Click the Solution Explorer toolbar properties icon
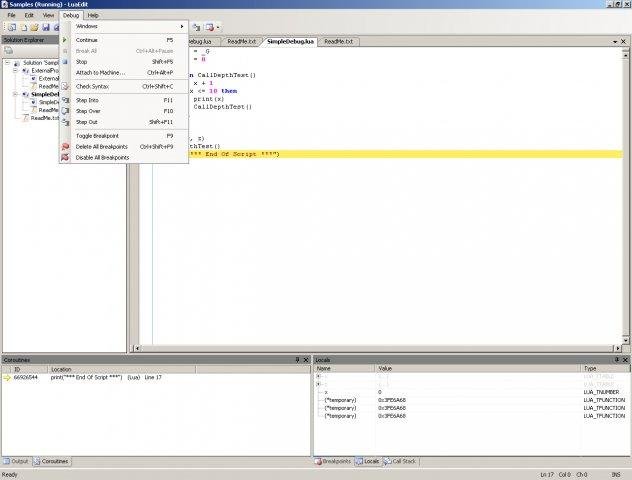632x480 pixels. coord(8,50)
